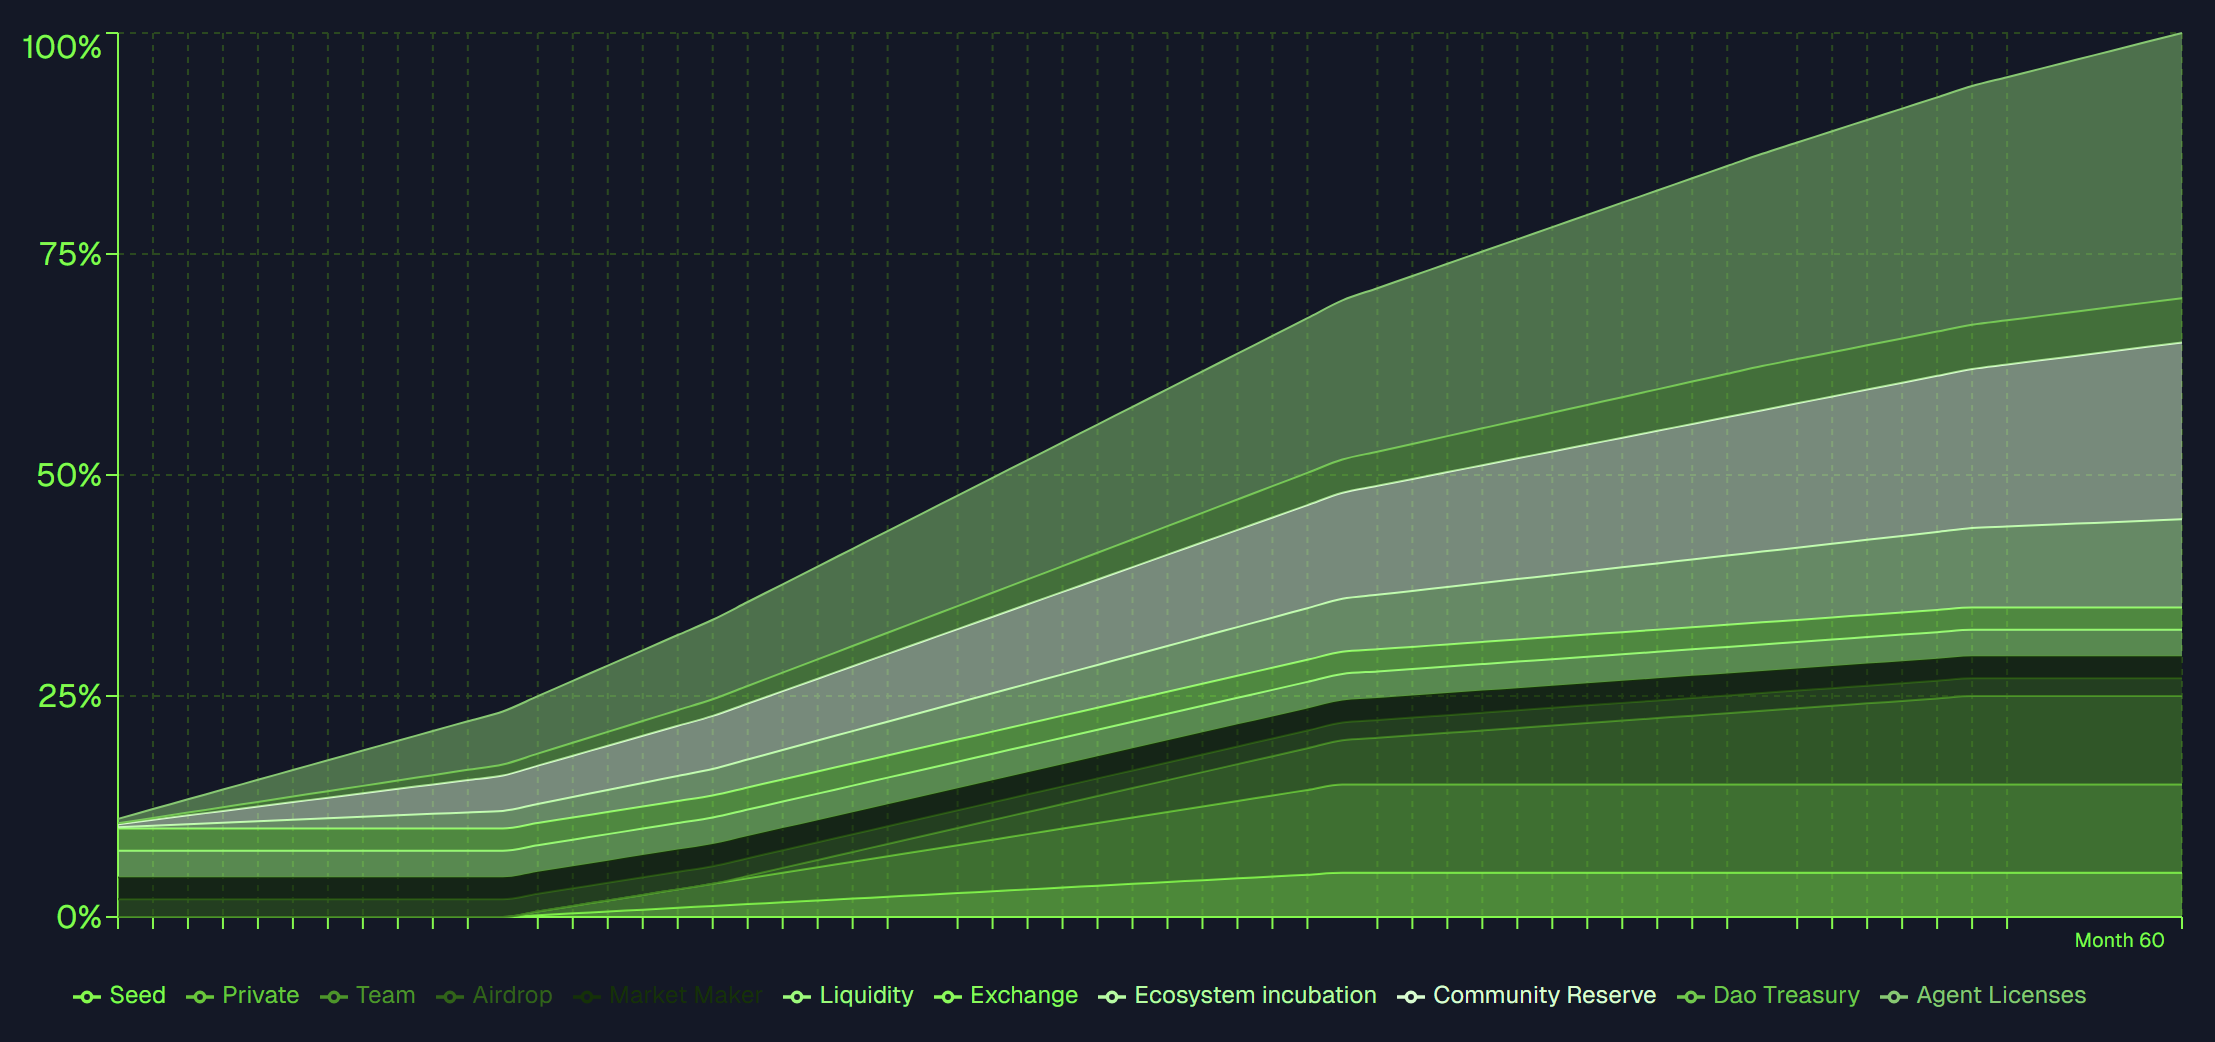Click the Liquidity legend marker icon

point(797,997)
